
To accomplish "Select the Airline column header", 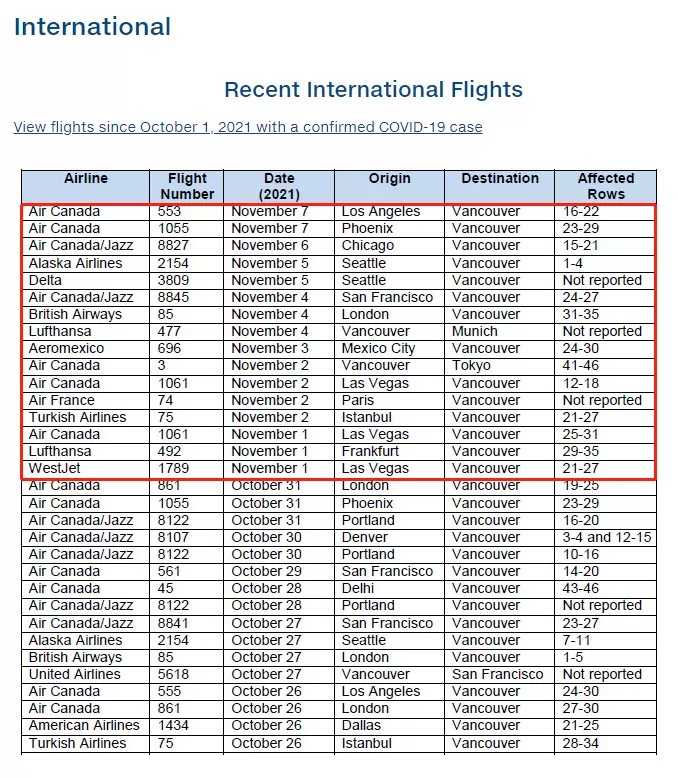I will point(85,186).
